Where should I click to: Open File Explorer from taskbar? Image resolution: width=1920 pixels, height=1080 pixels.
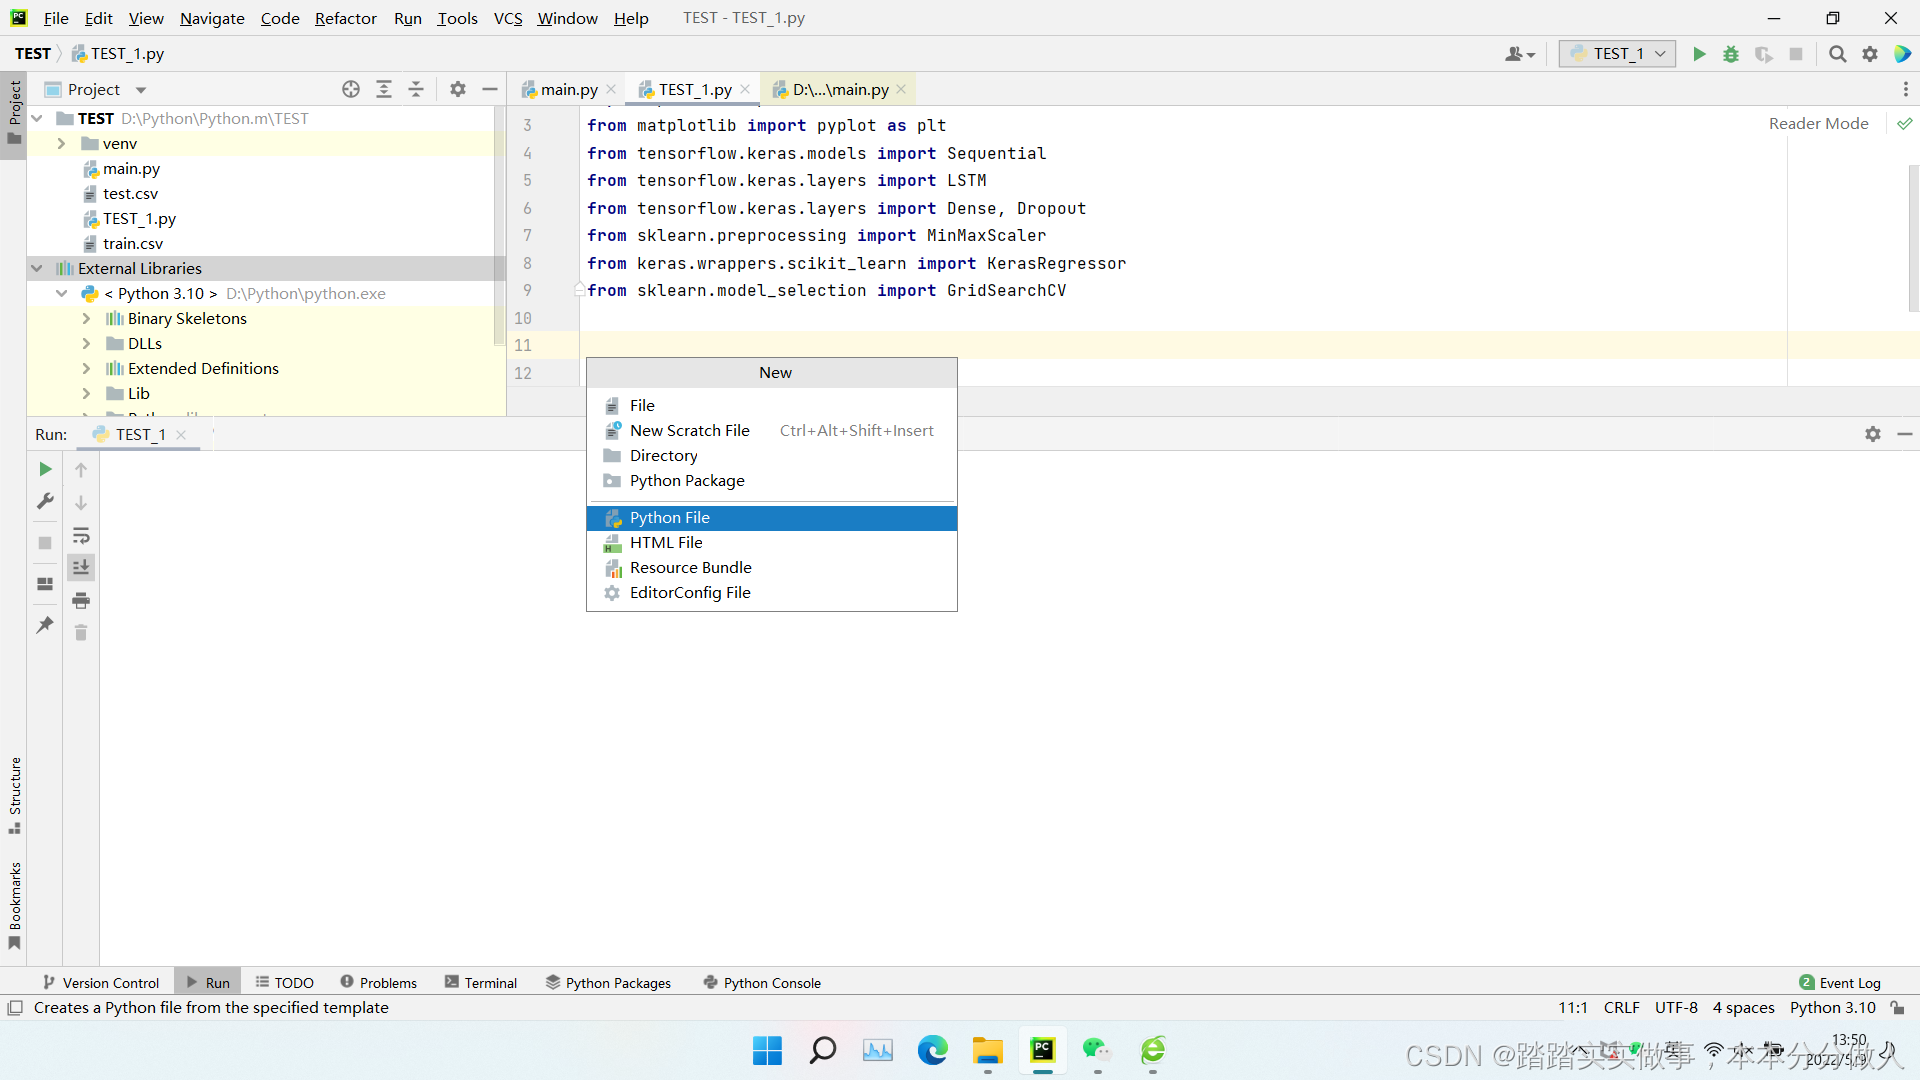(987, 1050)
